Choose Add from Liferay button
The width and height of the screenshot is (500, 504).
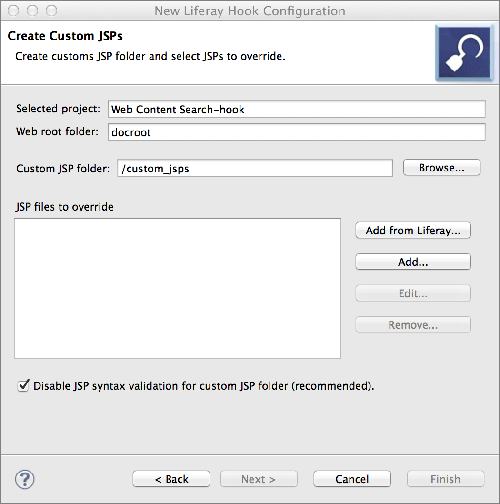tap(413, 230)
